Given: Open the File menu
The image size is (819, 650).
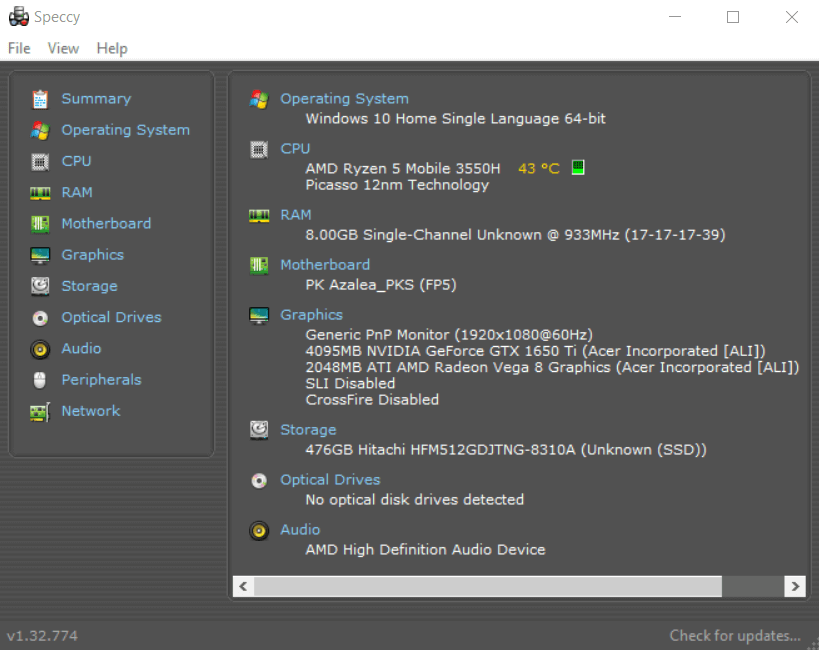Looking at the screenshot, I should click(19, 49).
